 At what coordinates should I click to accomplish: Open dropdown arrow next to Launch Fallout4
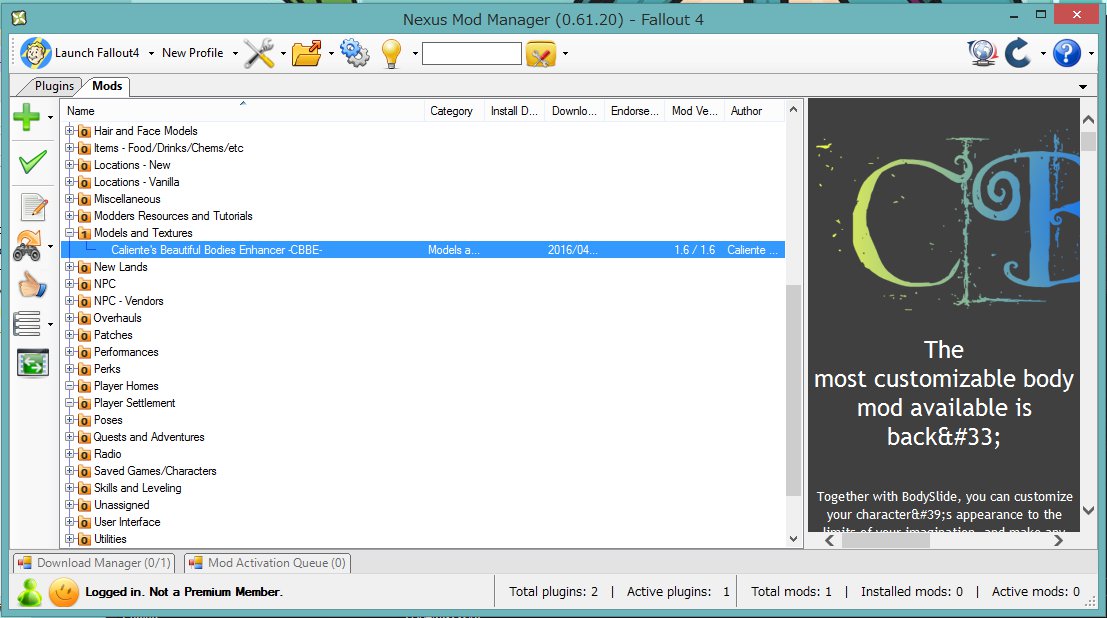(x=150, y=54)
